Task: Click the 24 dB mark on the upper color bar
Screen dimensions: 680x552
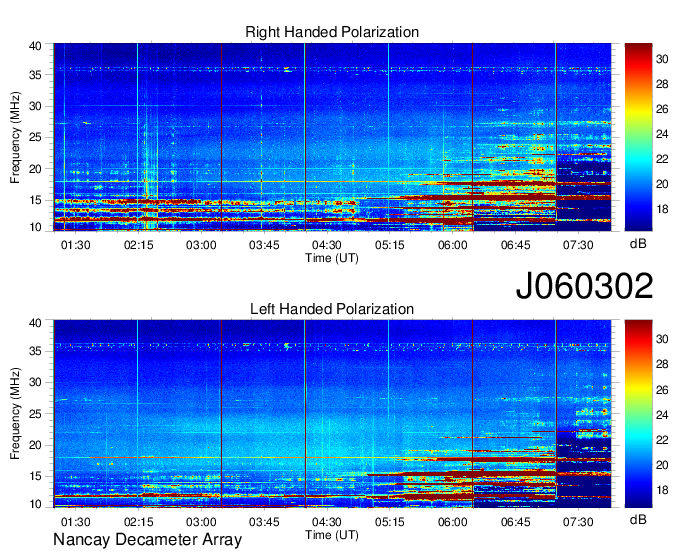Action: [x=662, y=134]
